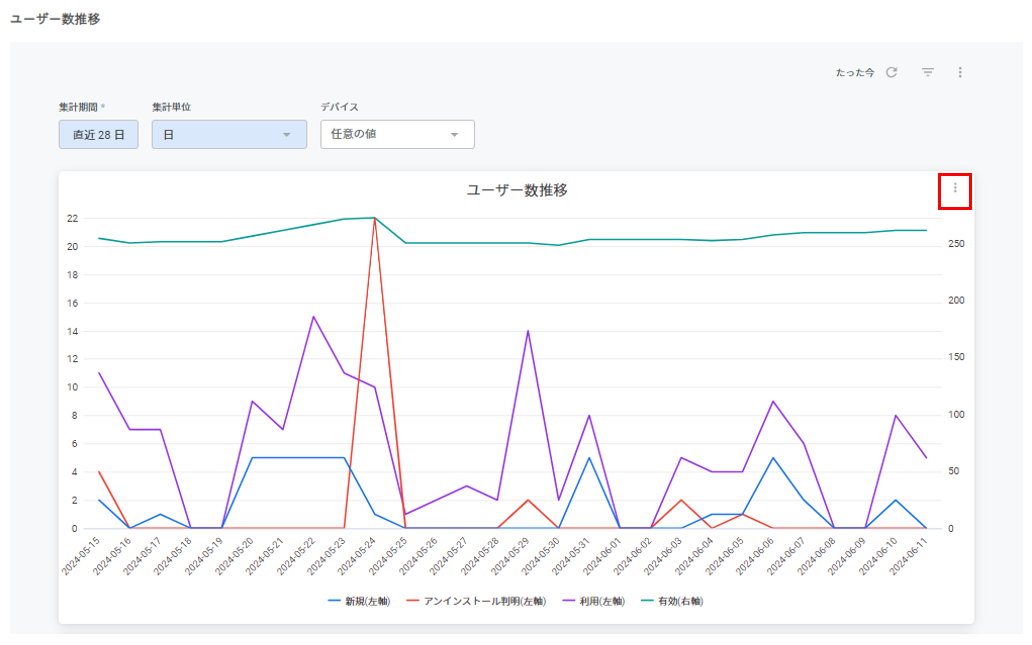The height and width of the screenshot is (645, 1032).
Task: Click the 250 right axis value
Action: [x=956, y=244]
